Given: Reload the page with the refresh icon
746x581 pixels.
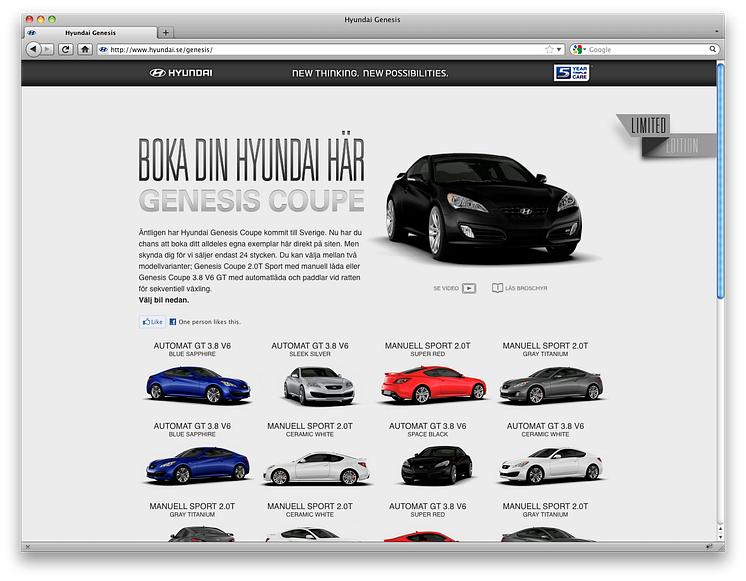Looking at the screenshot, I should [66, 49].
